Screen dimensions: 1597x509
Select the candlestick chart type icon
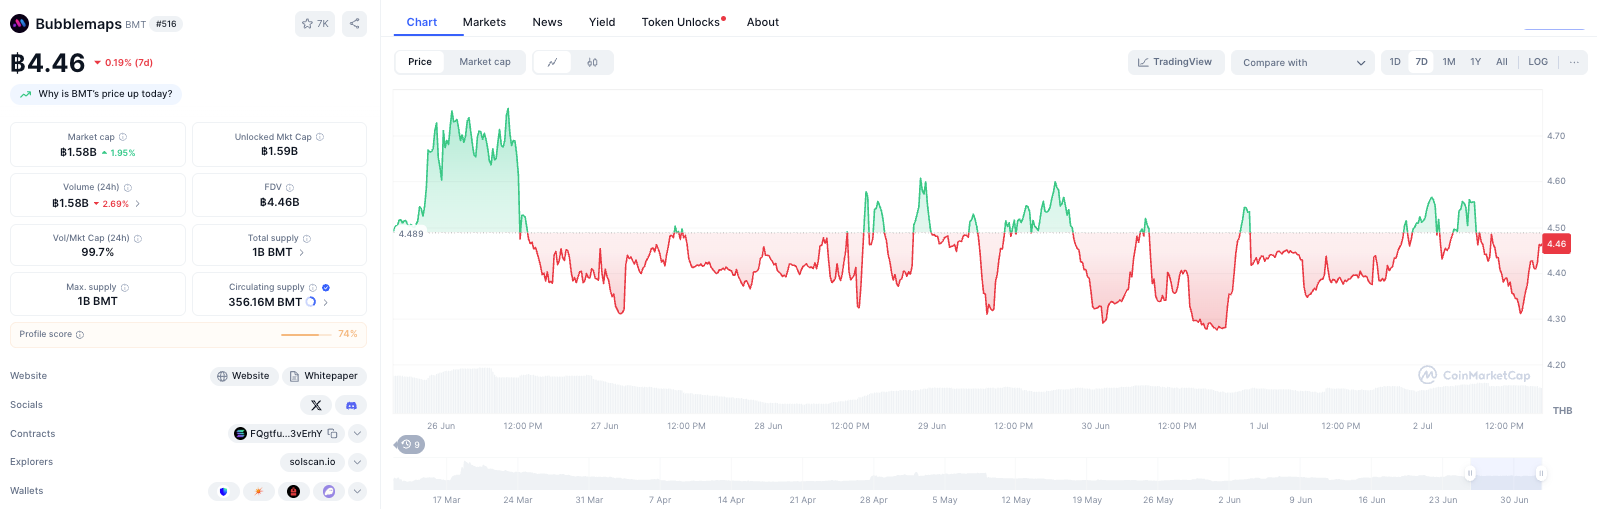[x=592, y=62]
